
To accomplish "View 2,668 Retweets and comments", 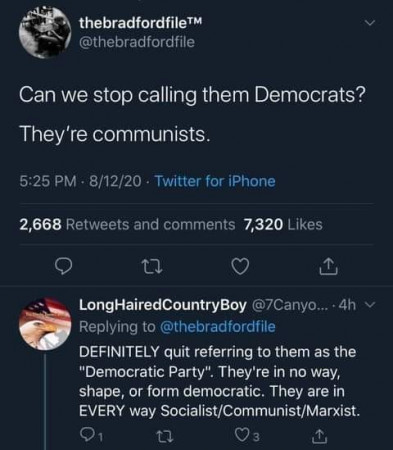I will [127, 224].
